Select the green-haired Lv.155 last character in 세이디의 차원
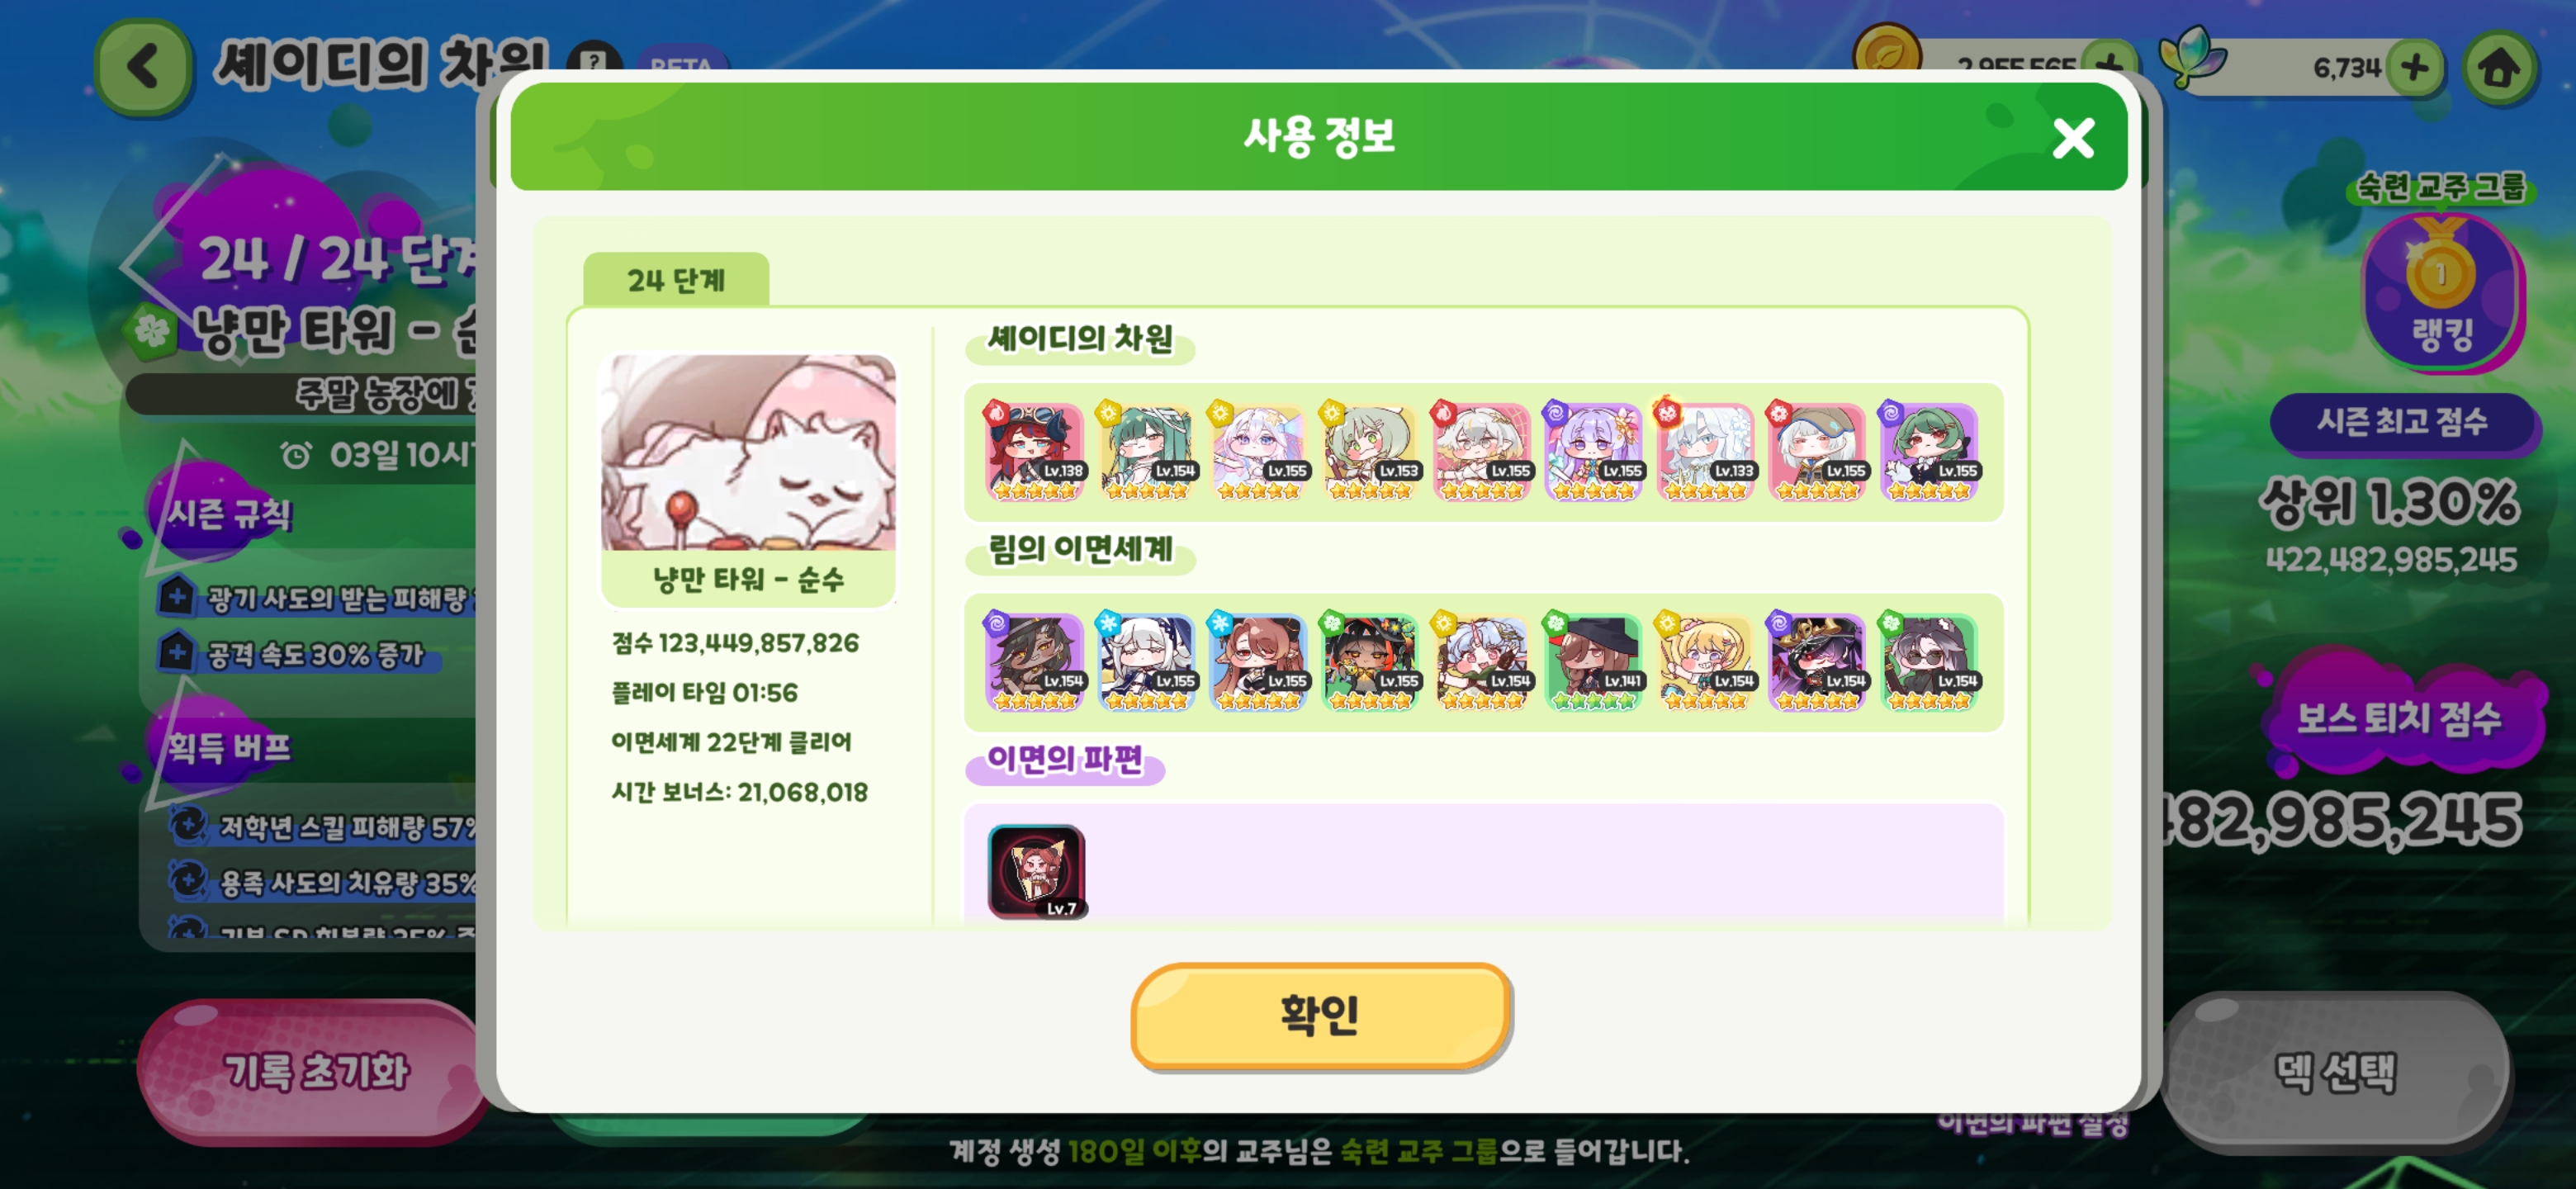Screen dimensions: 2576x1189 coord(1929,451)
